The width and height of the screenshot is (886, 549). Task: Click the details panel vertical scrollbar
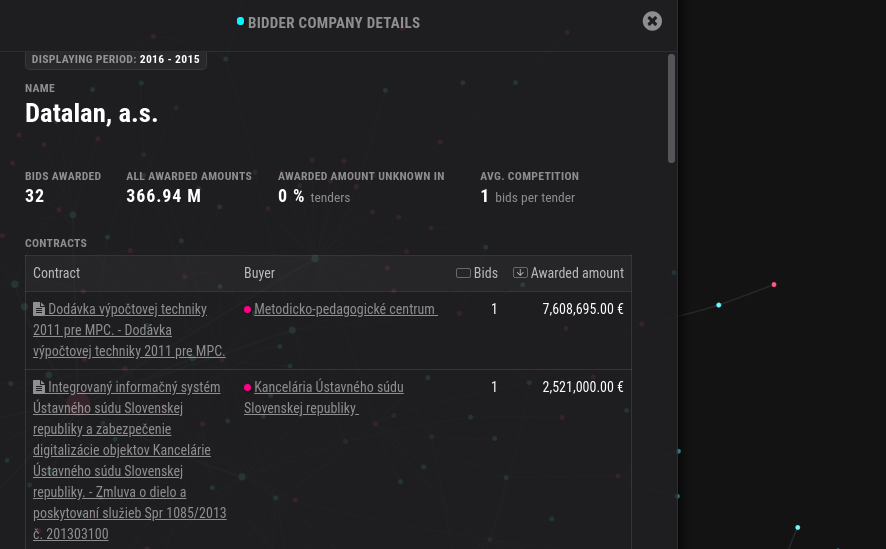pos(671,108)
